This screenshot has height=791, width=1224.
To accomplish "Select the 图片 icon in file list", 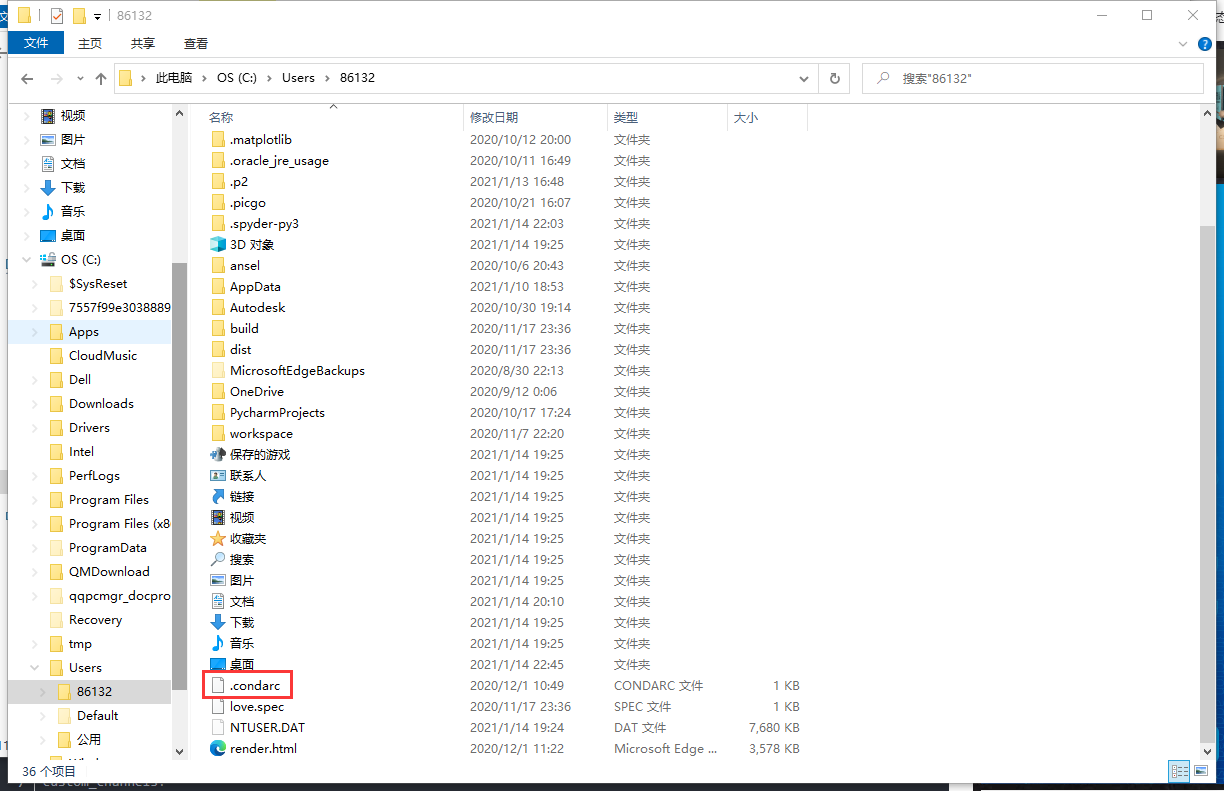I will (219, 581).
